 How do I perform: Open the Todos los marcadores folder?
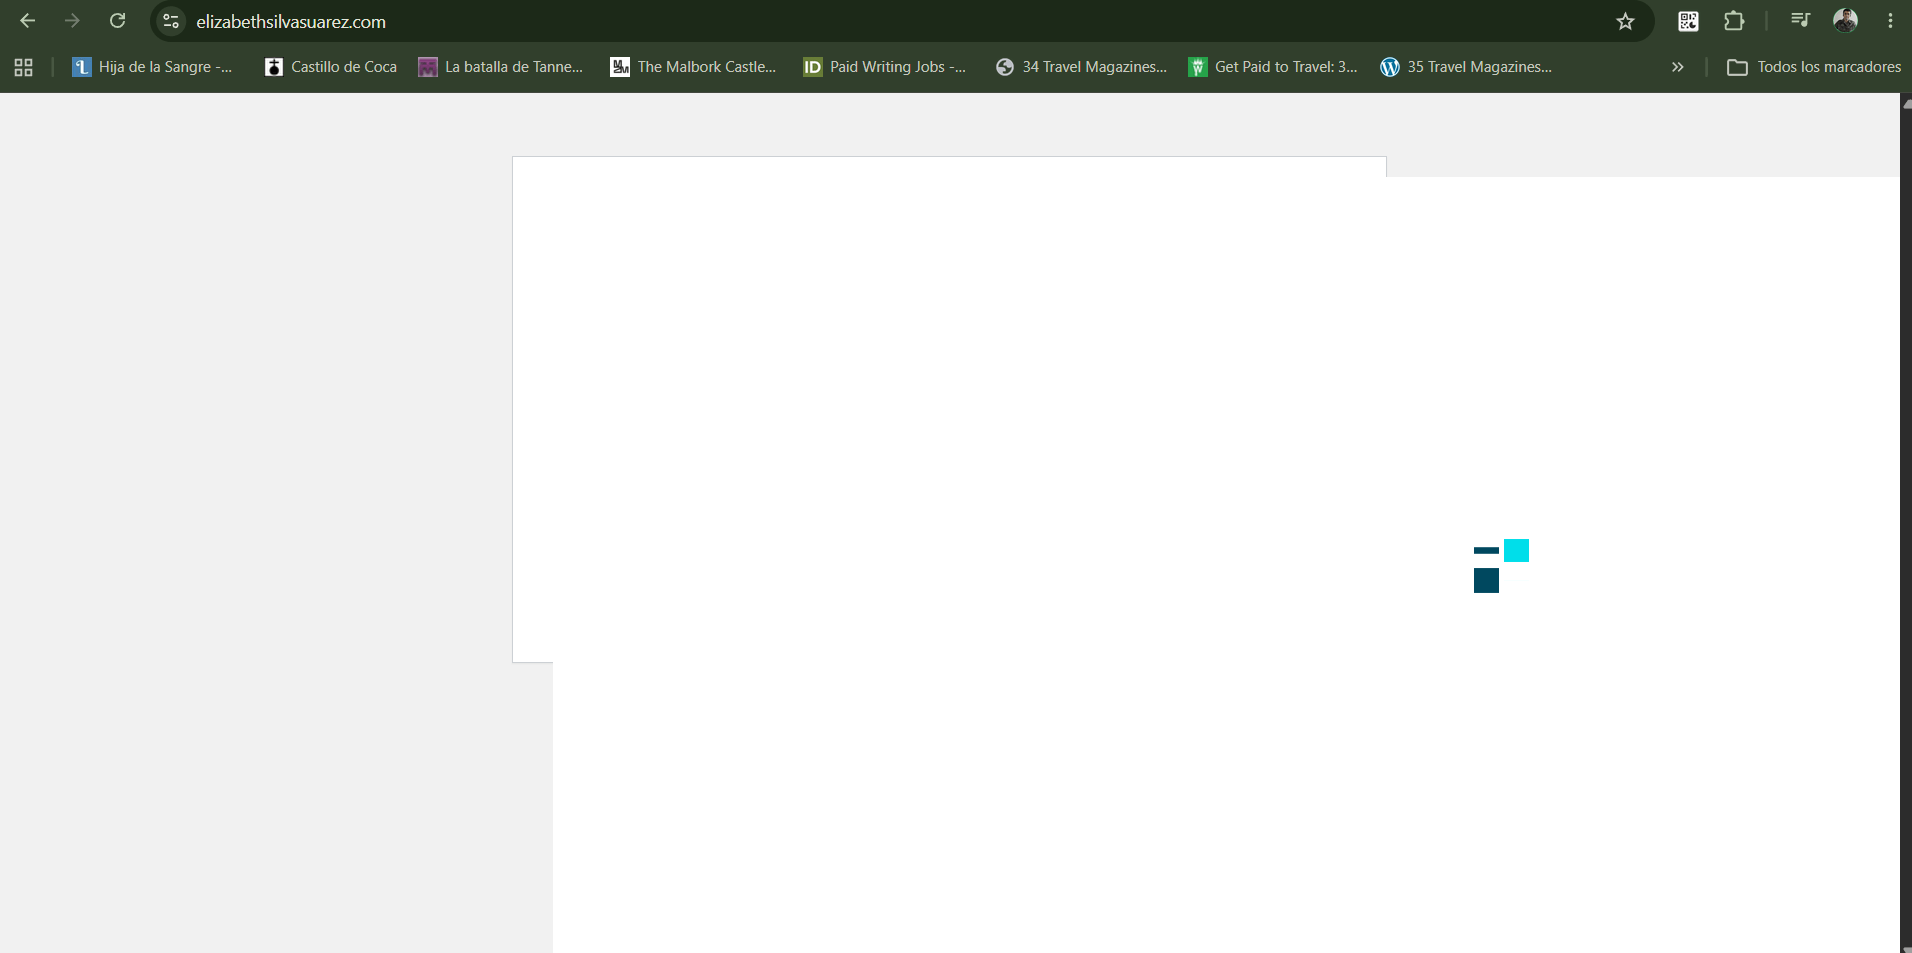[1814, 67]
